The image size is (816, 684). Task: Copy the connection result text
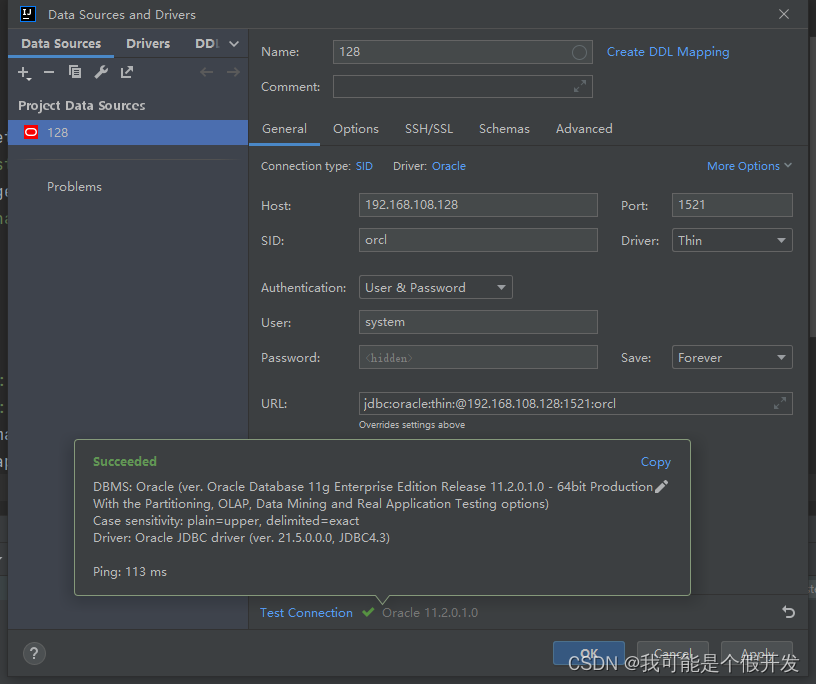pyautogui.click(x=656, y=462)
